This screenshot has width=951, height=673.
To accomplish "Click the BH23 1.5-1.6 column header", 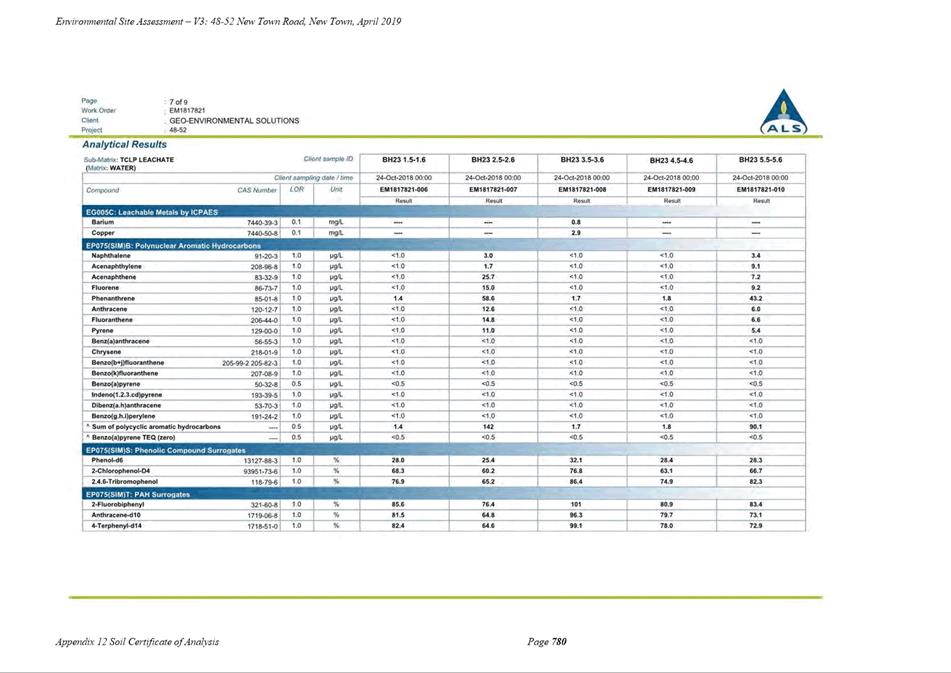I will (x=403, y=160).
